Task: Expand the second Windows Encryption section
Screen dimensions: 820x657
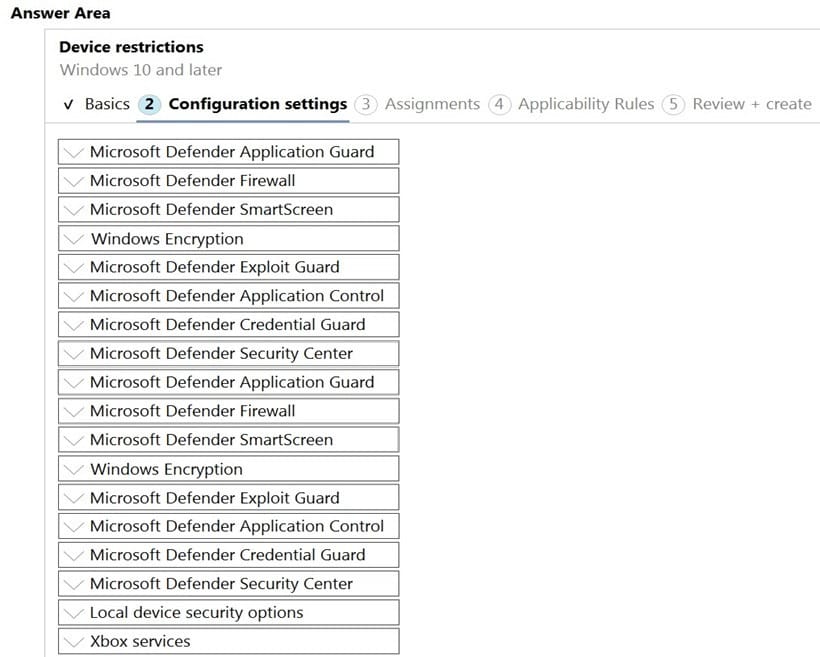Action: click(229, 469)
